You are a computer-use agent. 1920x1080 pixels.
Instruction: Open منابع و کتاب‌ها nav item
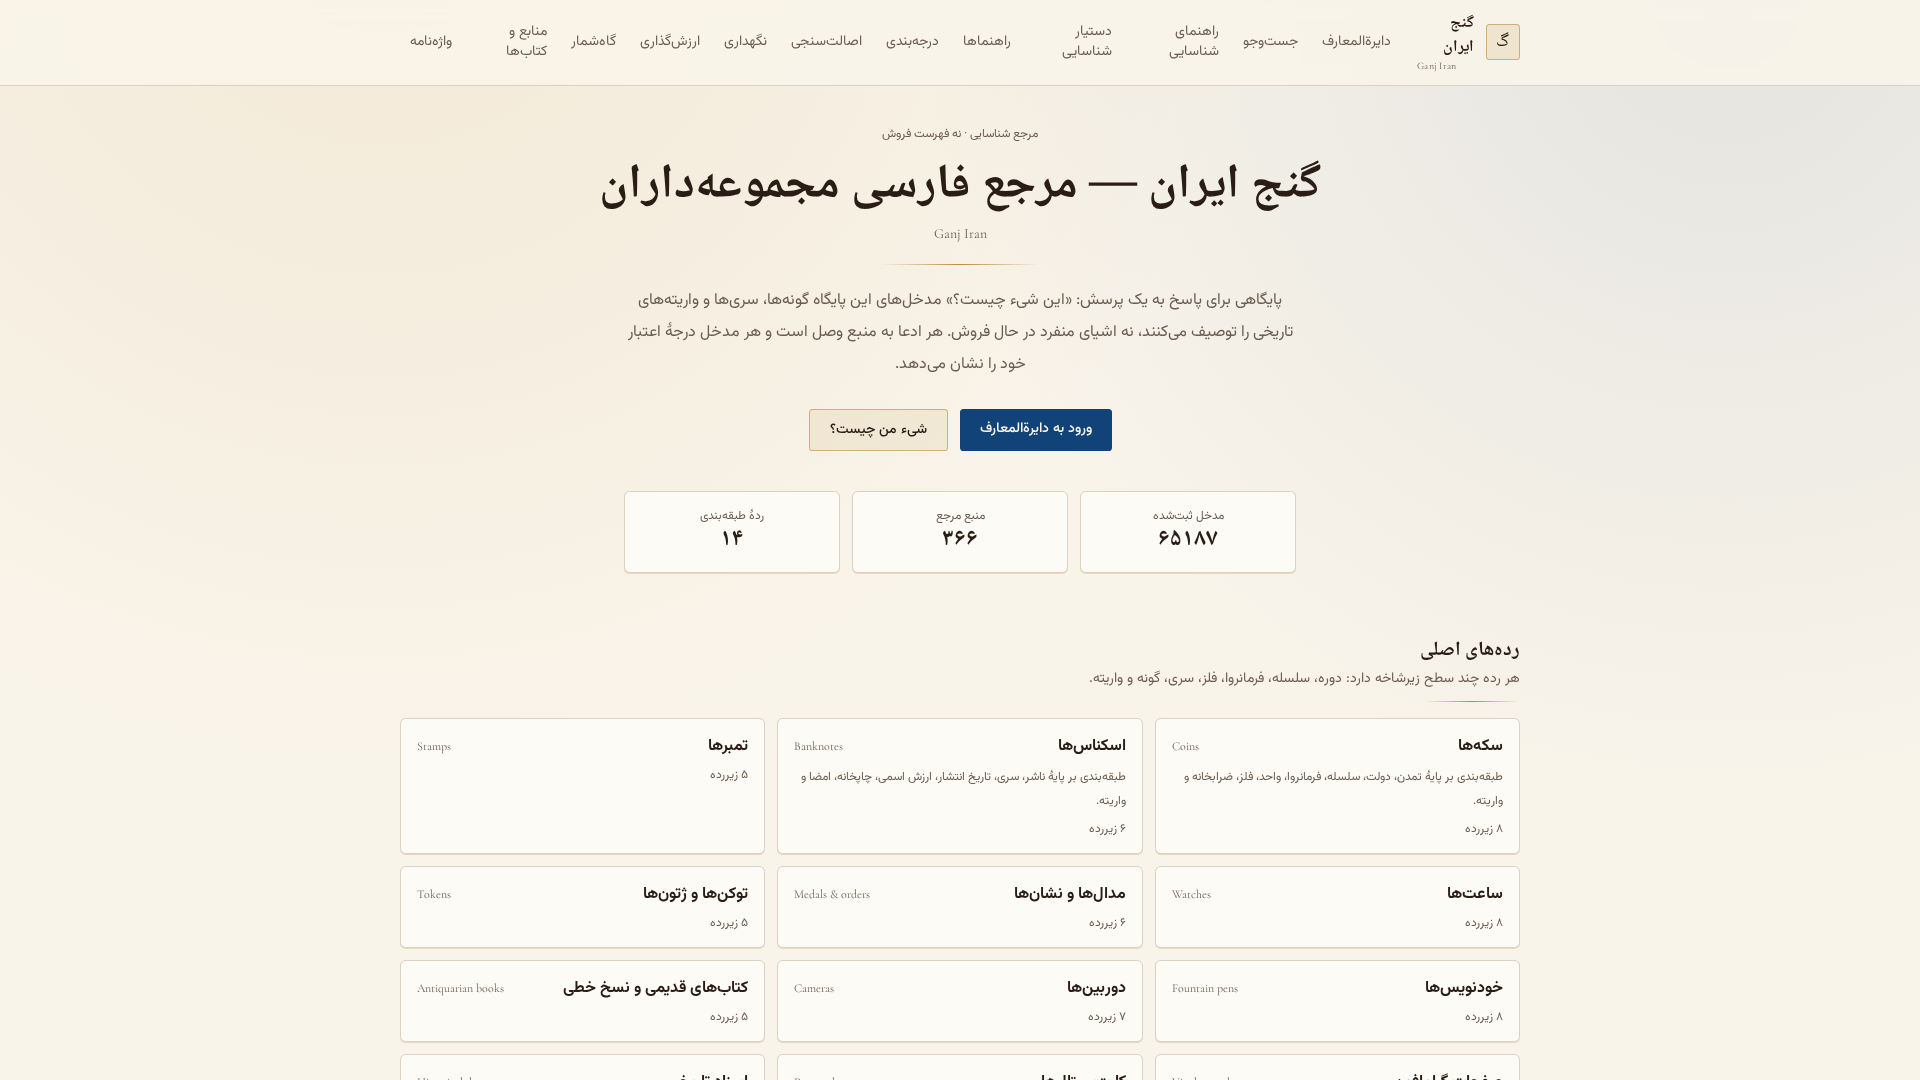526,42
